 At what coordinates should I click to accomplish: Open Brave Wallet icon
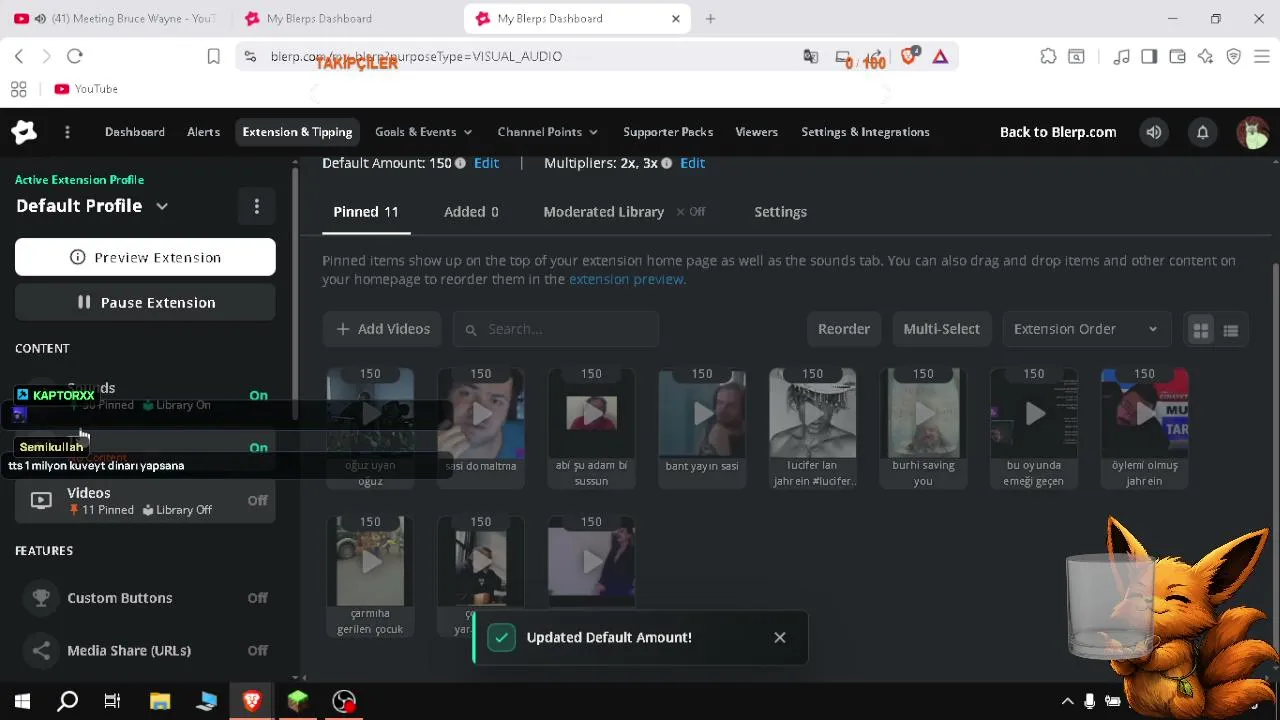(x=1177, y=56)
